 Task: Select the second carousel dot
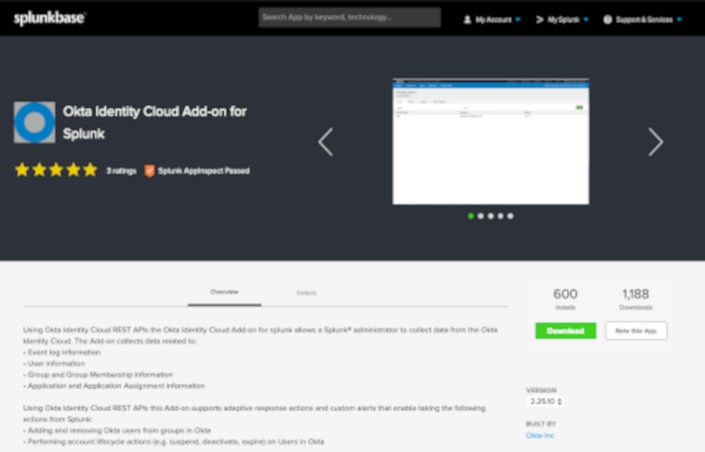click(x=481, y=216)
